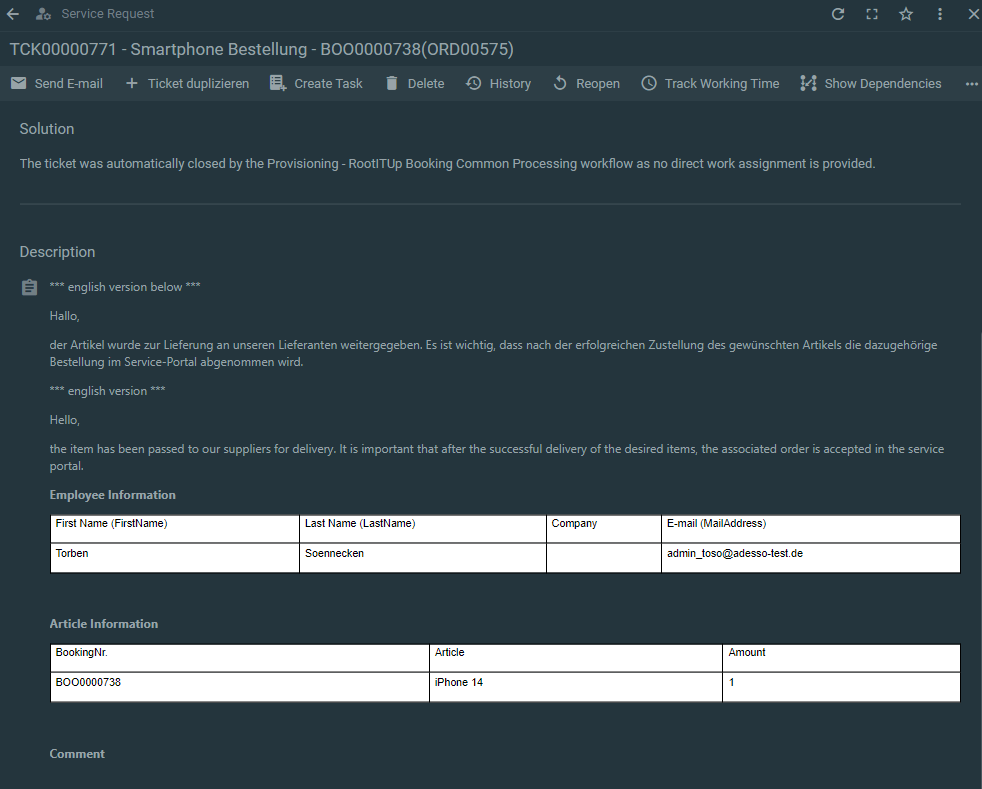Click ticket title TCK00000771 Smartphone Bestellung

[x=261, y=49]
